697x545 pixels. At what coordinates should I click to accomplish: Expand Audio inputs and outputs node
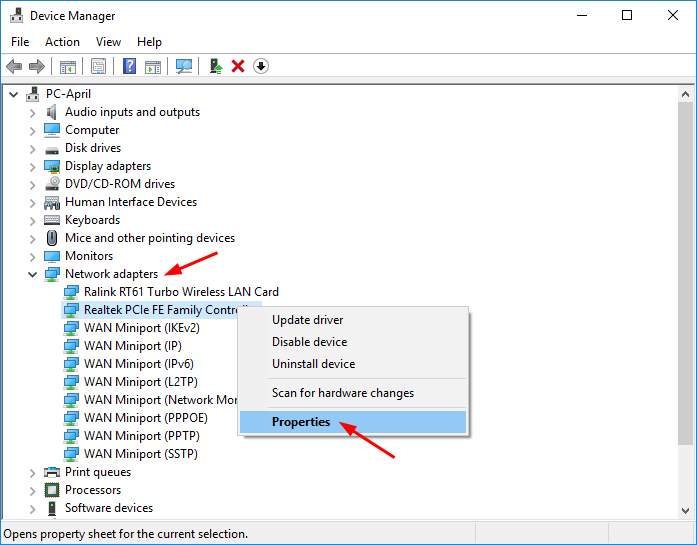pos(32,112)
